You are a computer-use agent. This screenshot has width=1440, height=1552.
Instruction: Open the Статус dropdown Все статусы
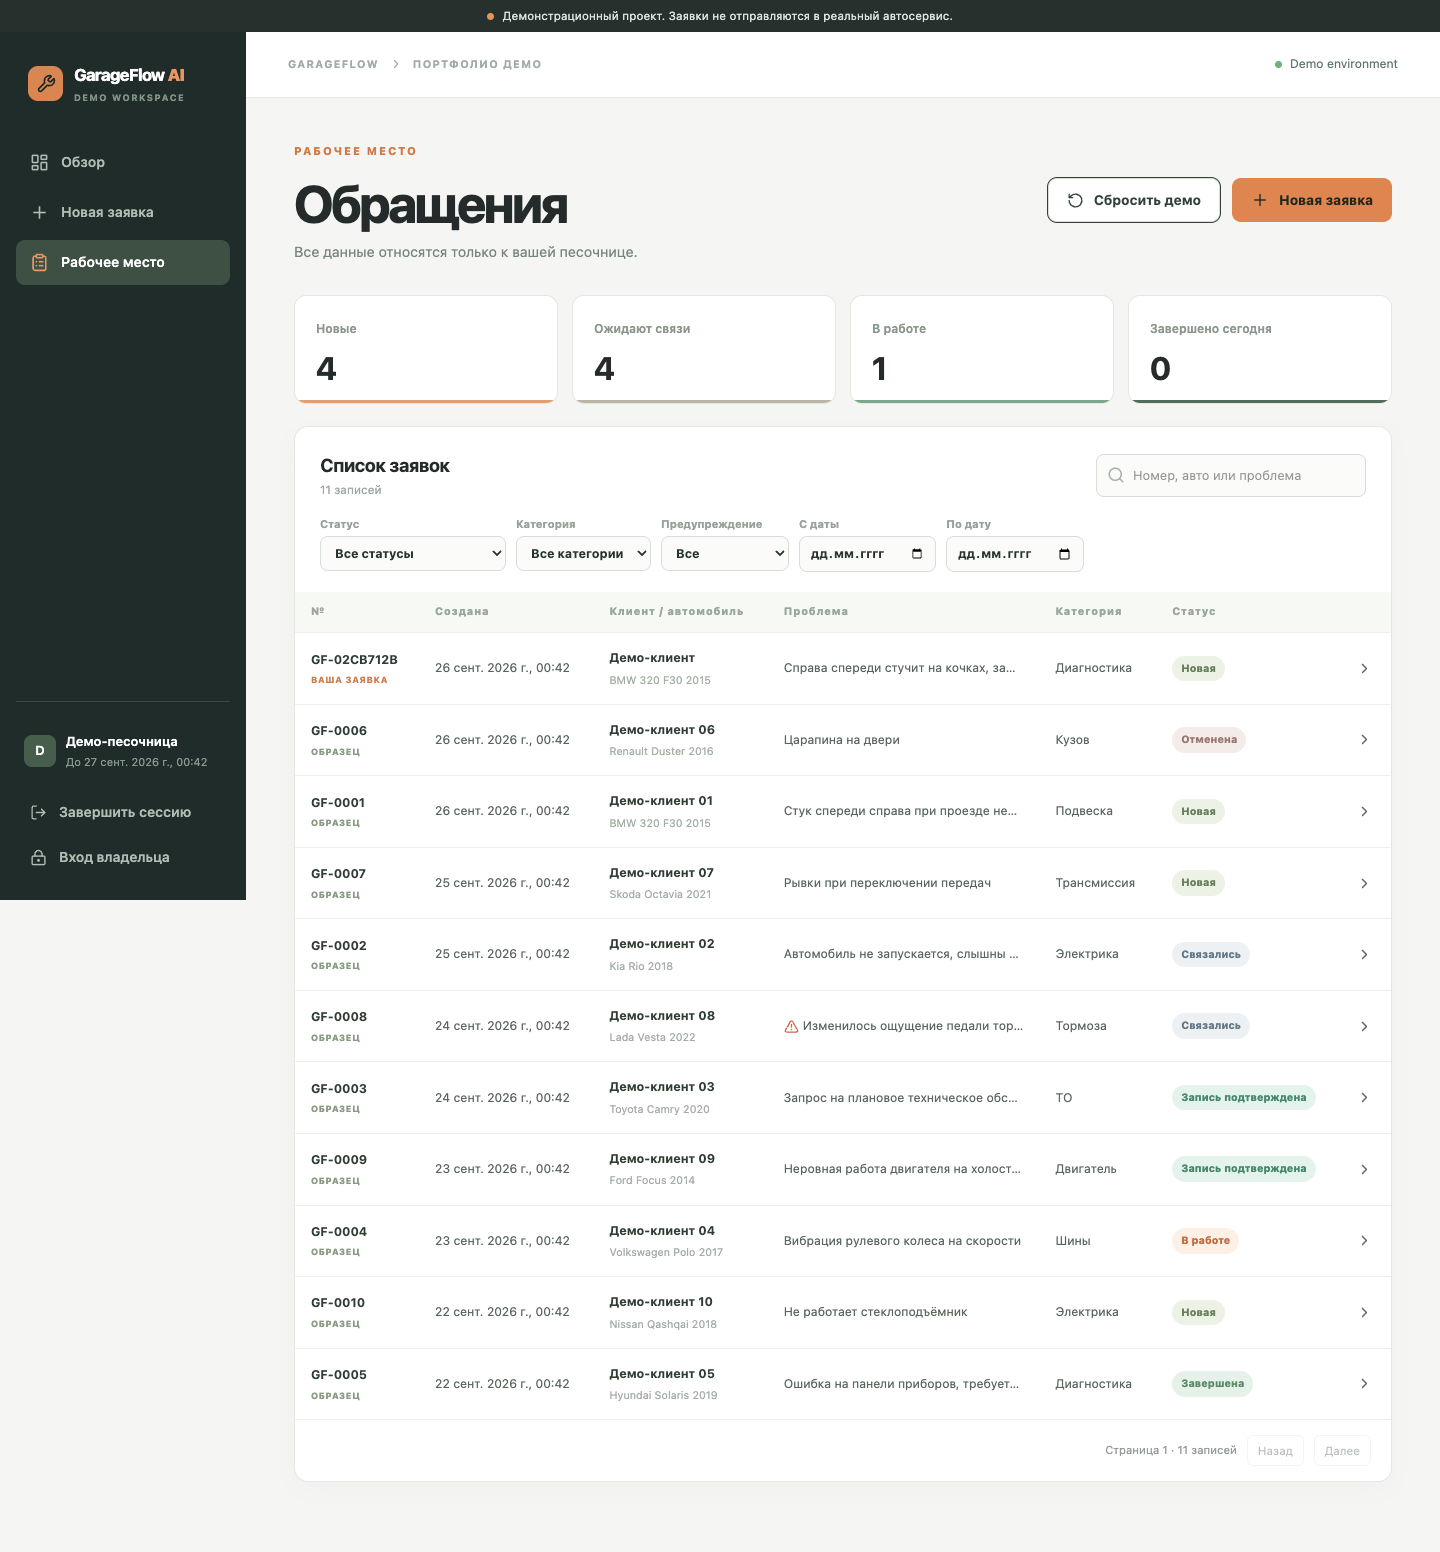413,554
